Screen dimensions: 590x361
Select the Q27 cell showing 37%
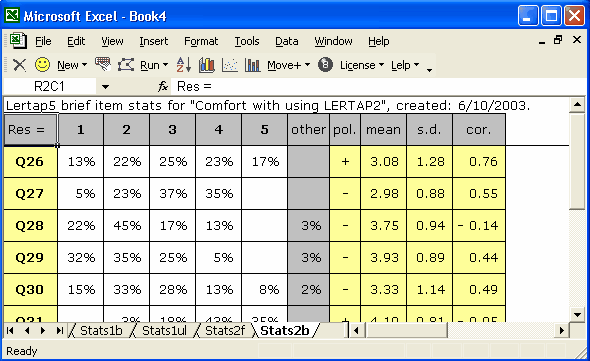[173, 194]
